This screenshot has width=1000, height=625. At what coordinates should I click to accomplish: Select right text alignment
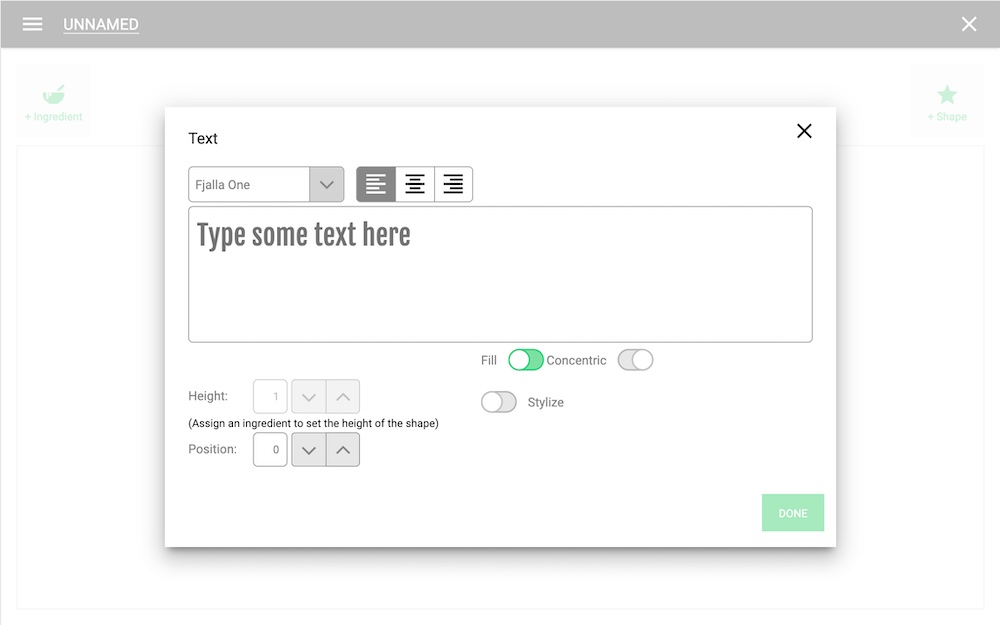[x=453, y=184]
